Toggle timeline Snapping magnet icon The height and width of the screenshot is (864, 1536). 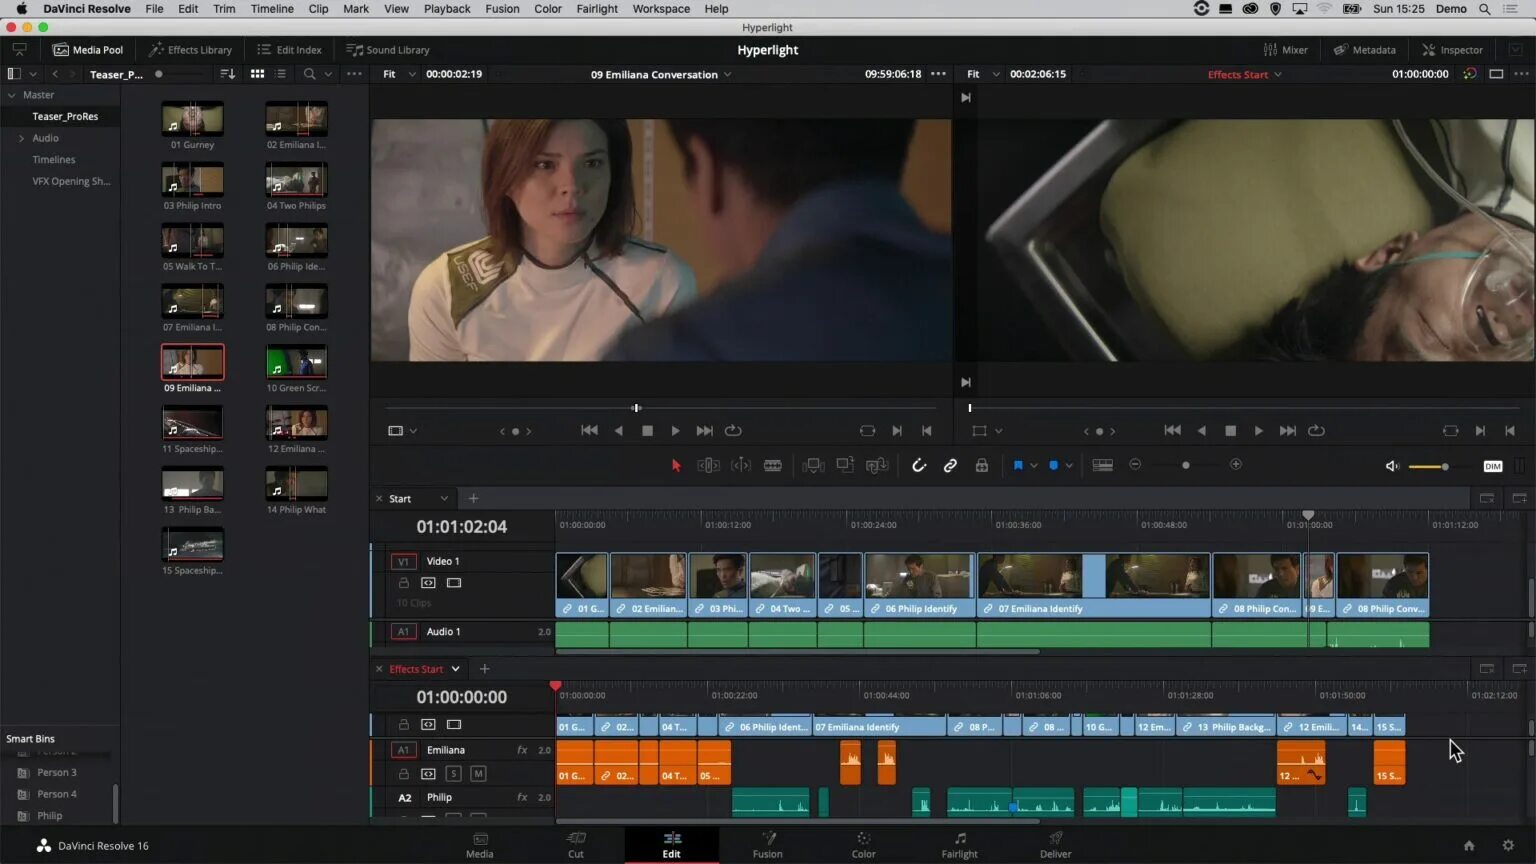[x=918, y=465]
